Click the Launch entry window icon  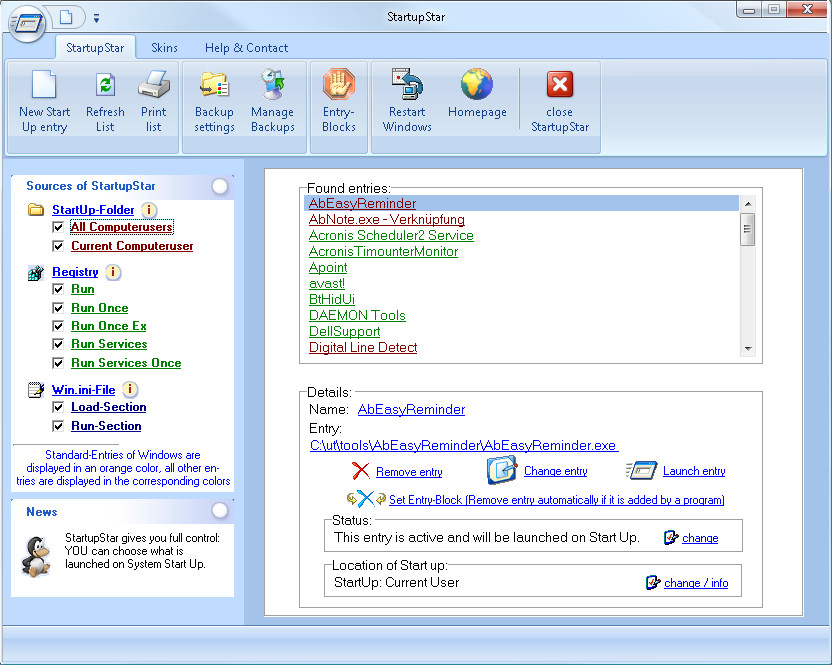point(642,470)
